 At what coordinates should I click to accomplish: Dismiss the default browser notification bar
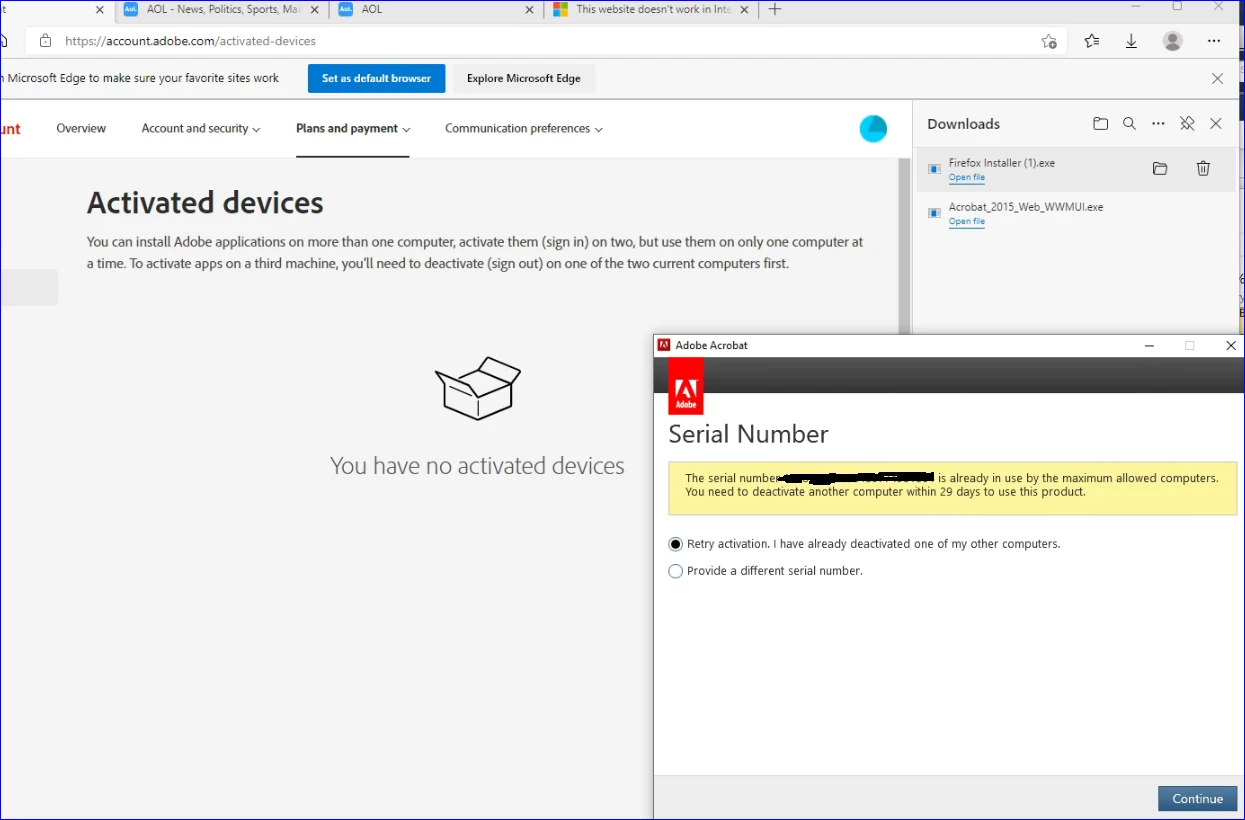(x=1217, y=78)
